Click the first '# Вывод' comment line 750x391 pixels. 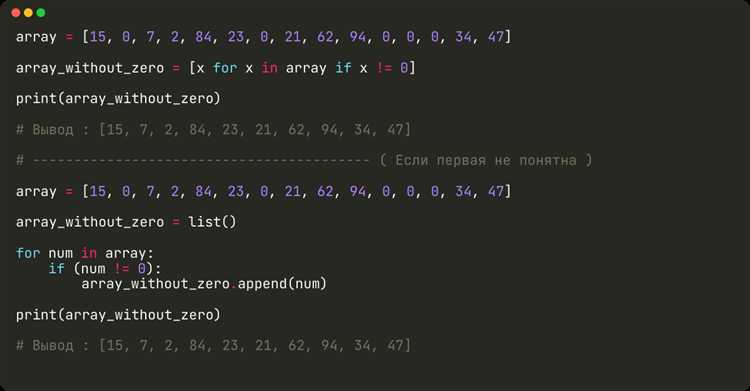click(213, 129)
